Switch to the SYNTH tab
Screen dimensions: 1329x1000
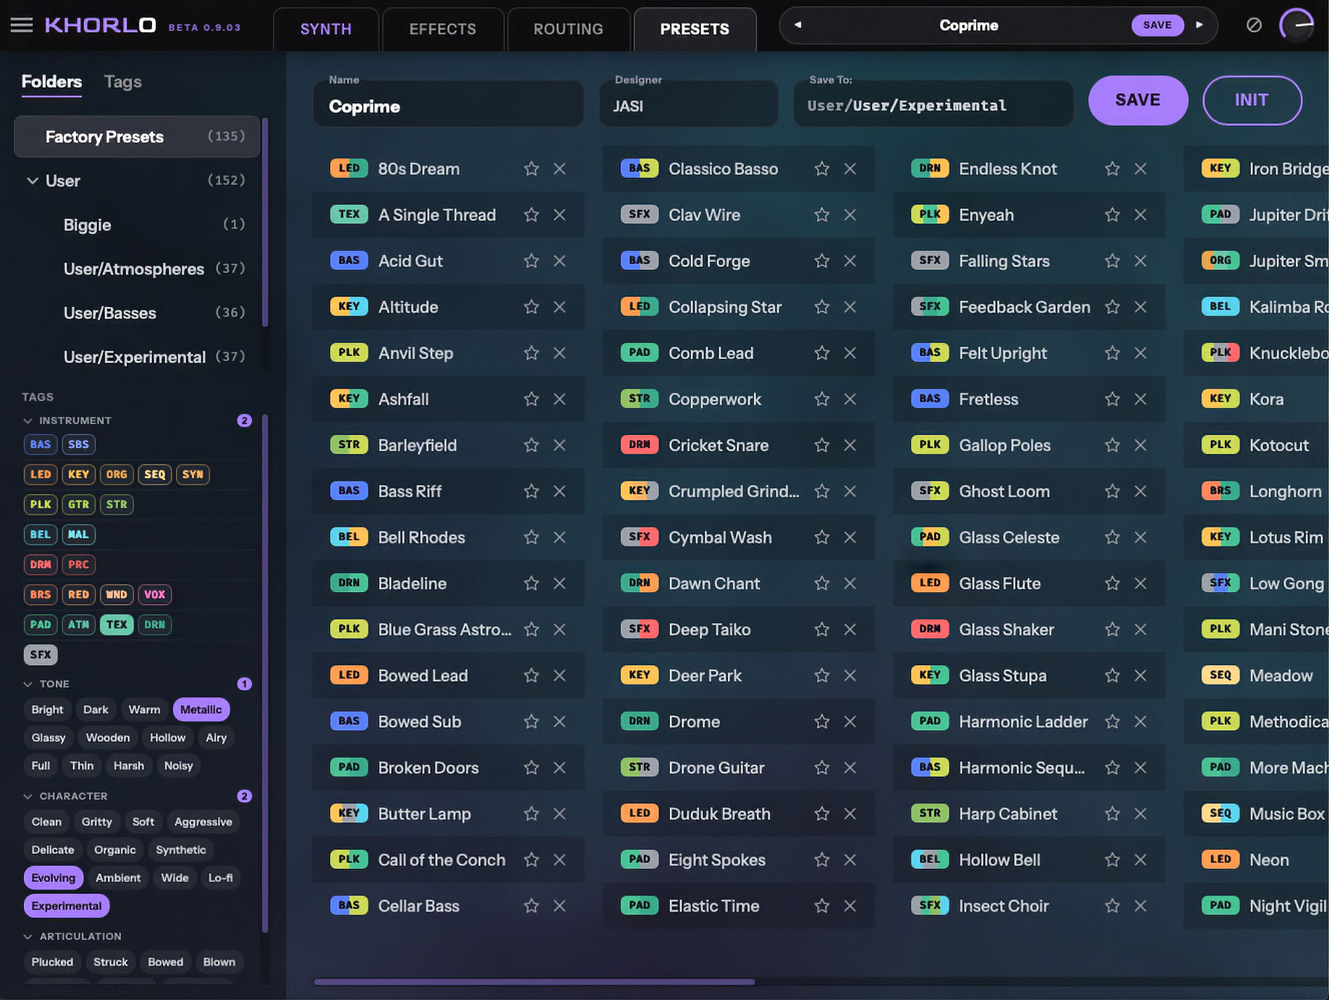326,29
